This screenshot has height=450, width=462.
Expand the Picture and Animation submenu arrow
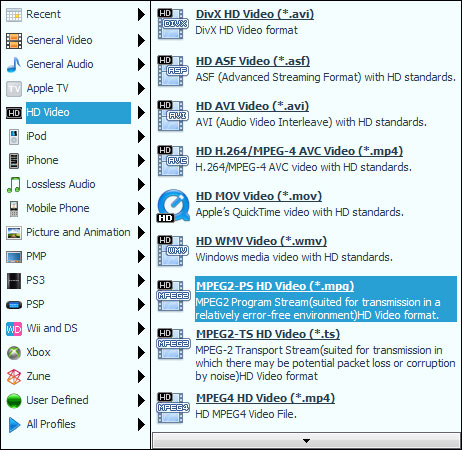(x=141, y=232)
